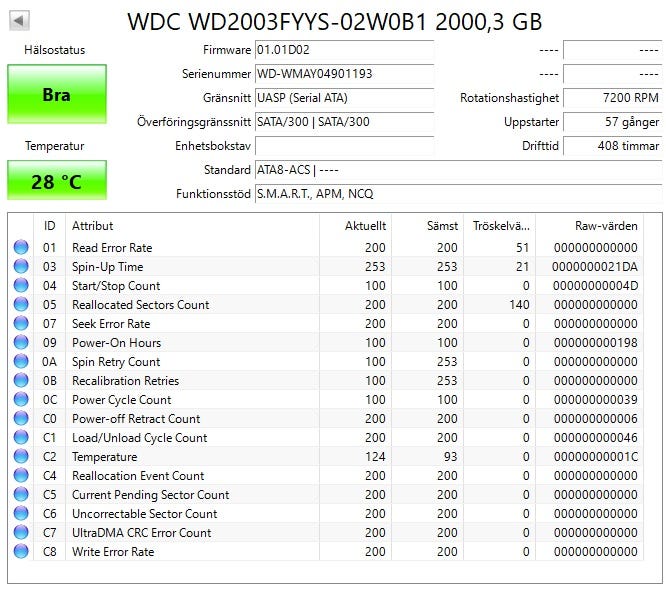The height and width of the screenshot is (589, 666).
Task: Click raw value 00000000004D
Action: tap(595, 286)
